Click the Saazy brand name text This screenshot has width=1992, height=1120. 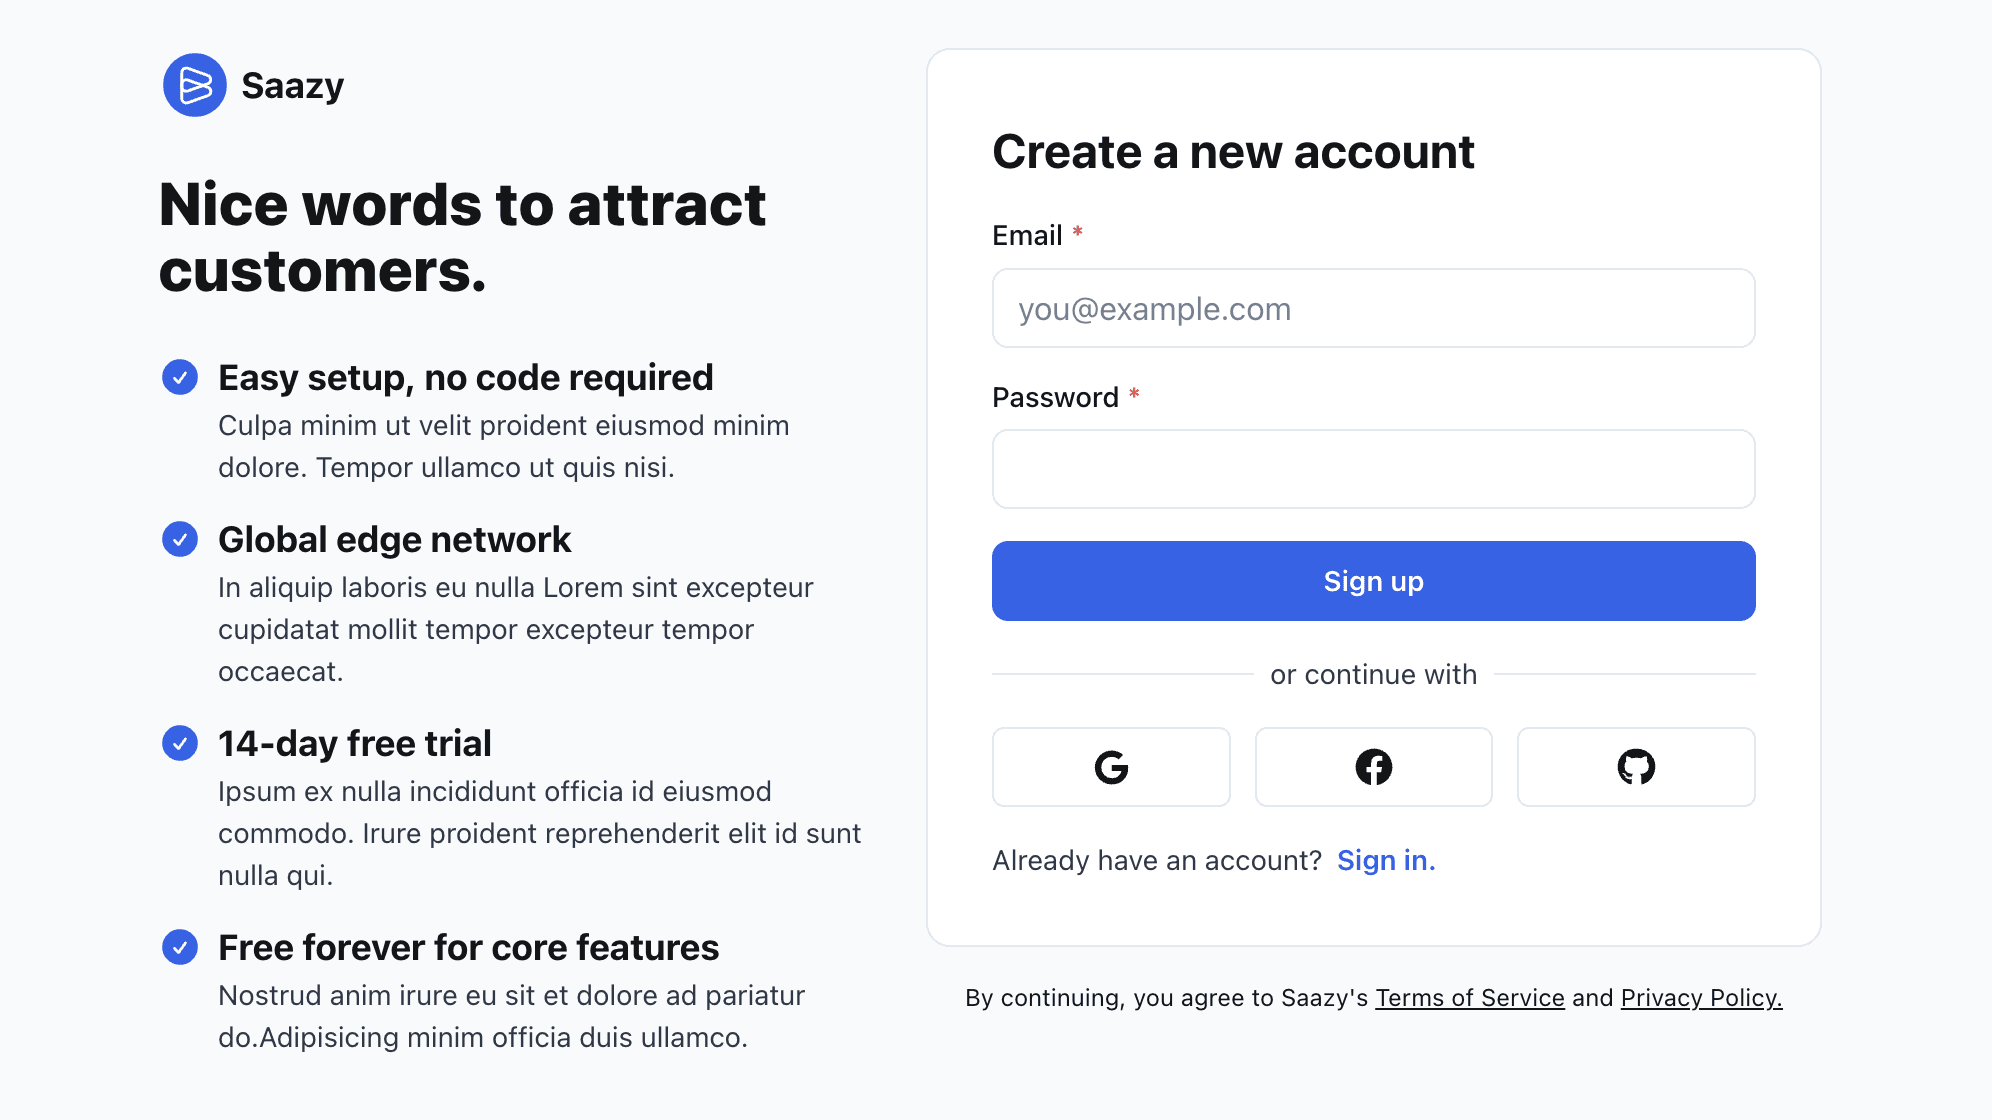click(292, 86)
